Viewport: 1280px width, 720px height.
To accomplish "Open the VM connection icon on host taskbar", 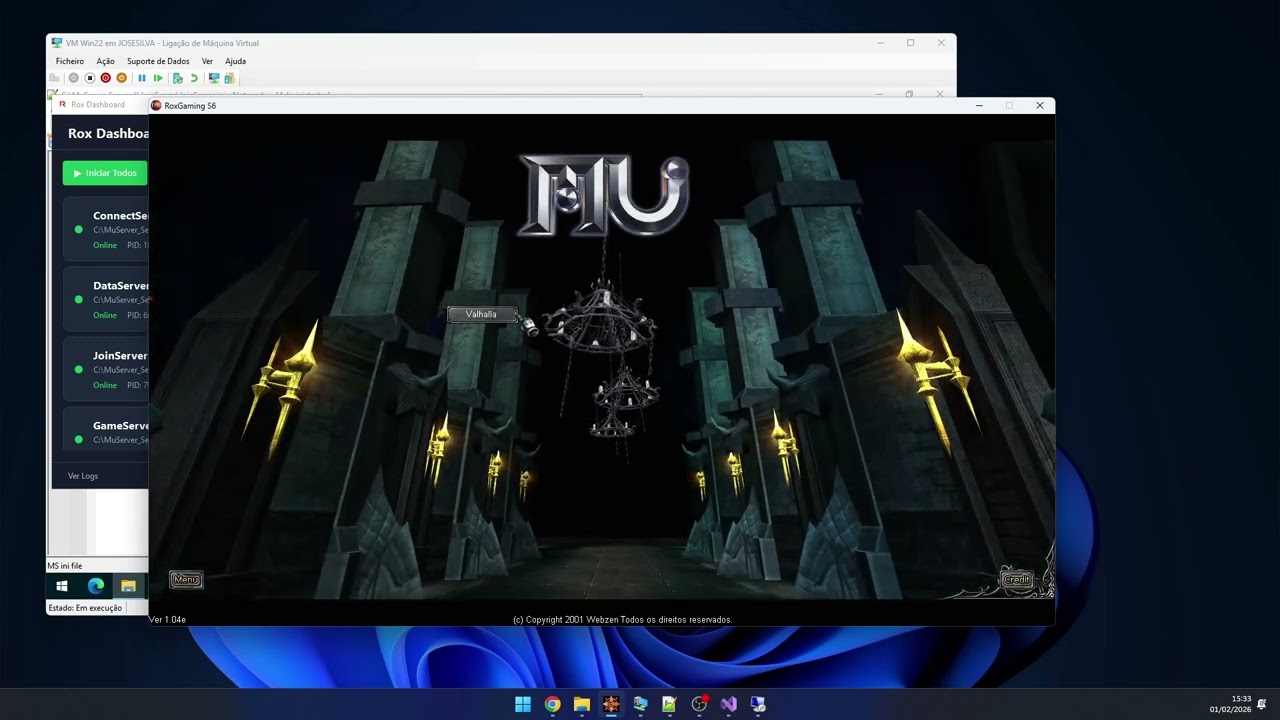I will (757, 704).
